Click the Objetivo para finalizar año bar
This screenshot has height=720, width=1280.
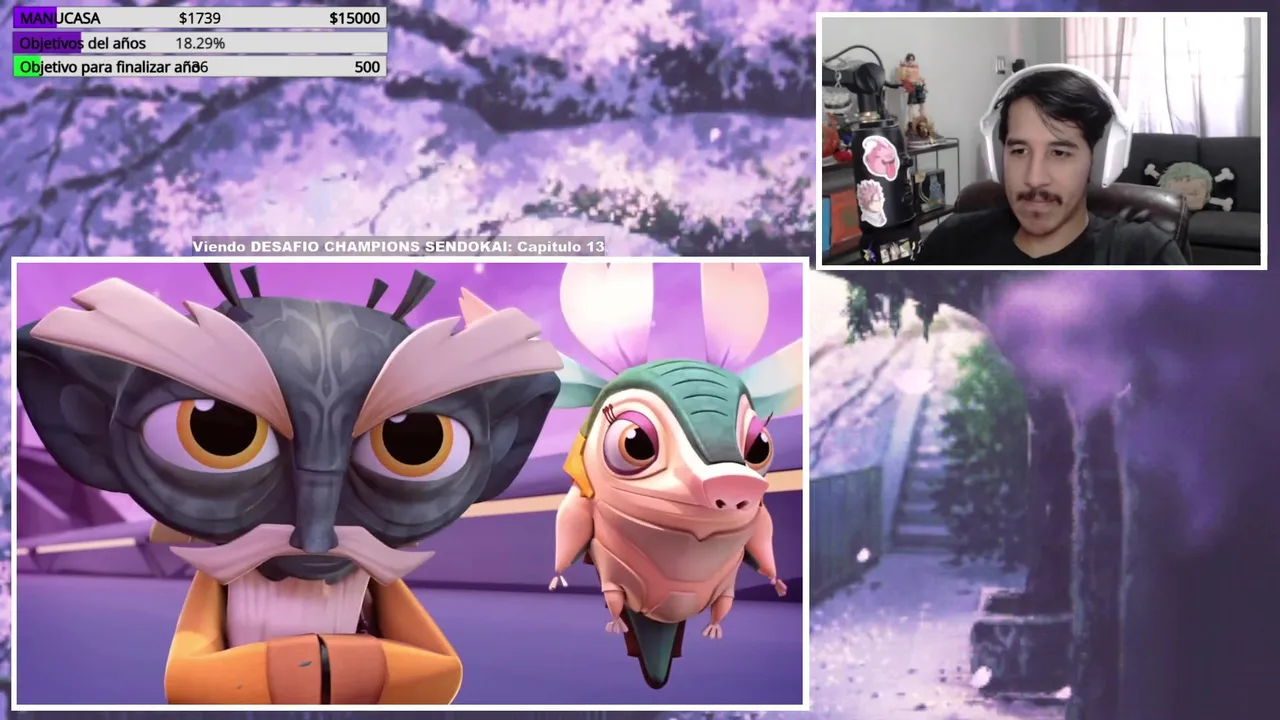200,67
